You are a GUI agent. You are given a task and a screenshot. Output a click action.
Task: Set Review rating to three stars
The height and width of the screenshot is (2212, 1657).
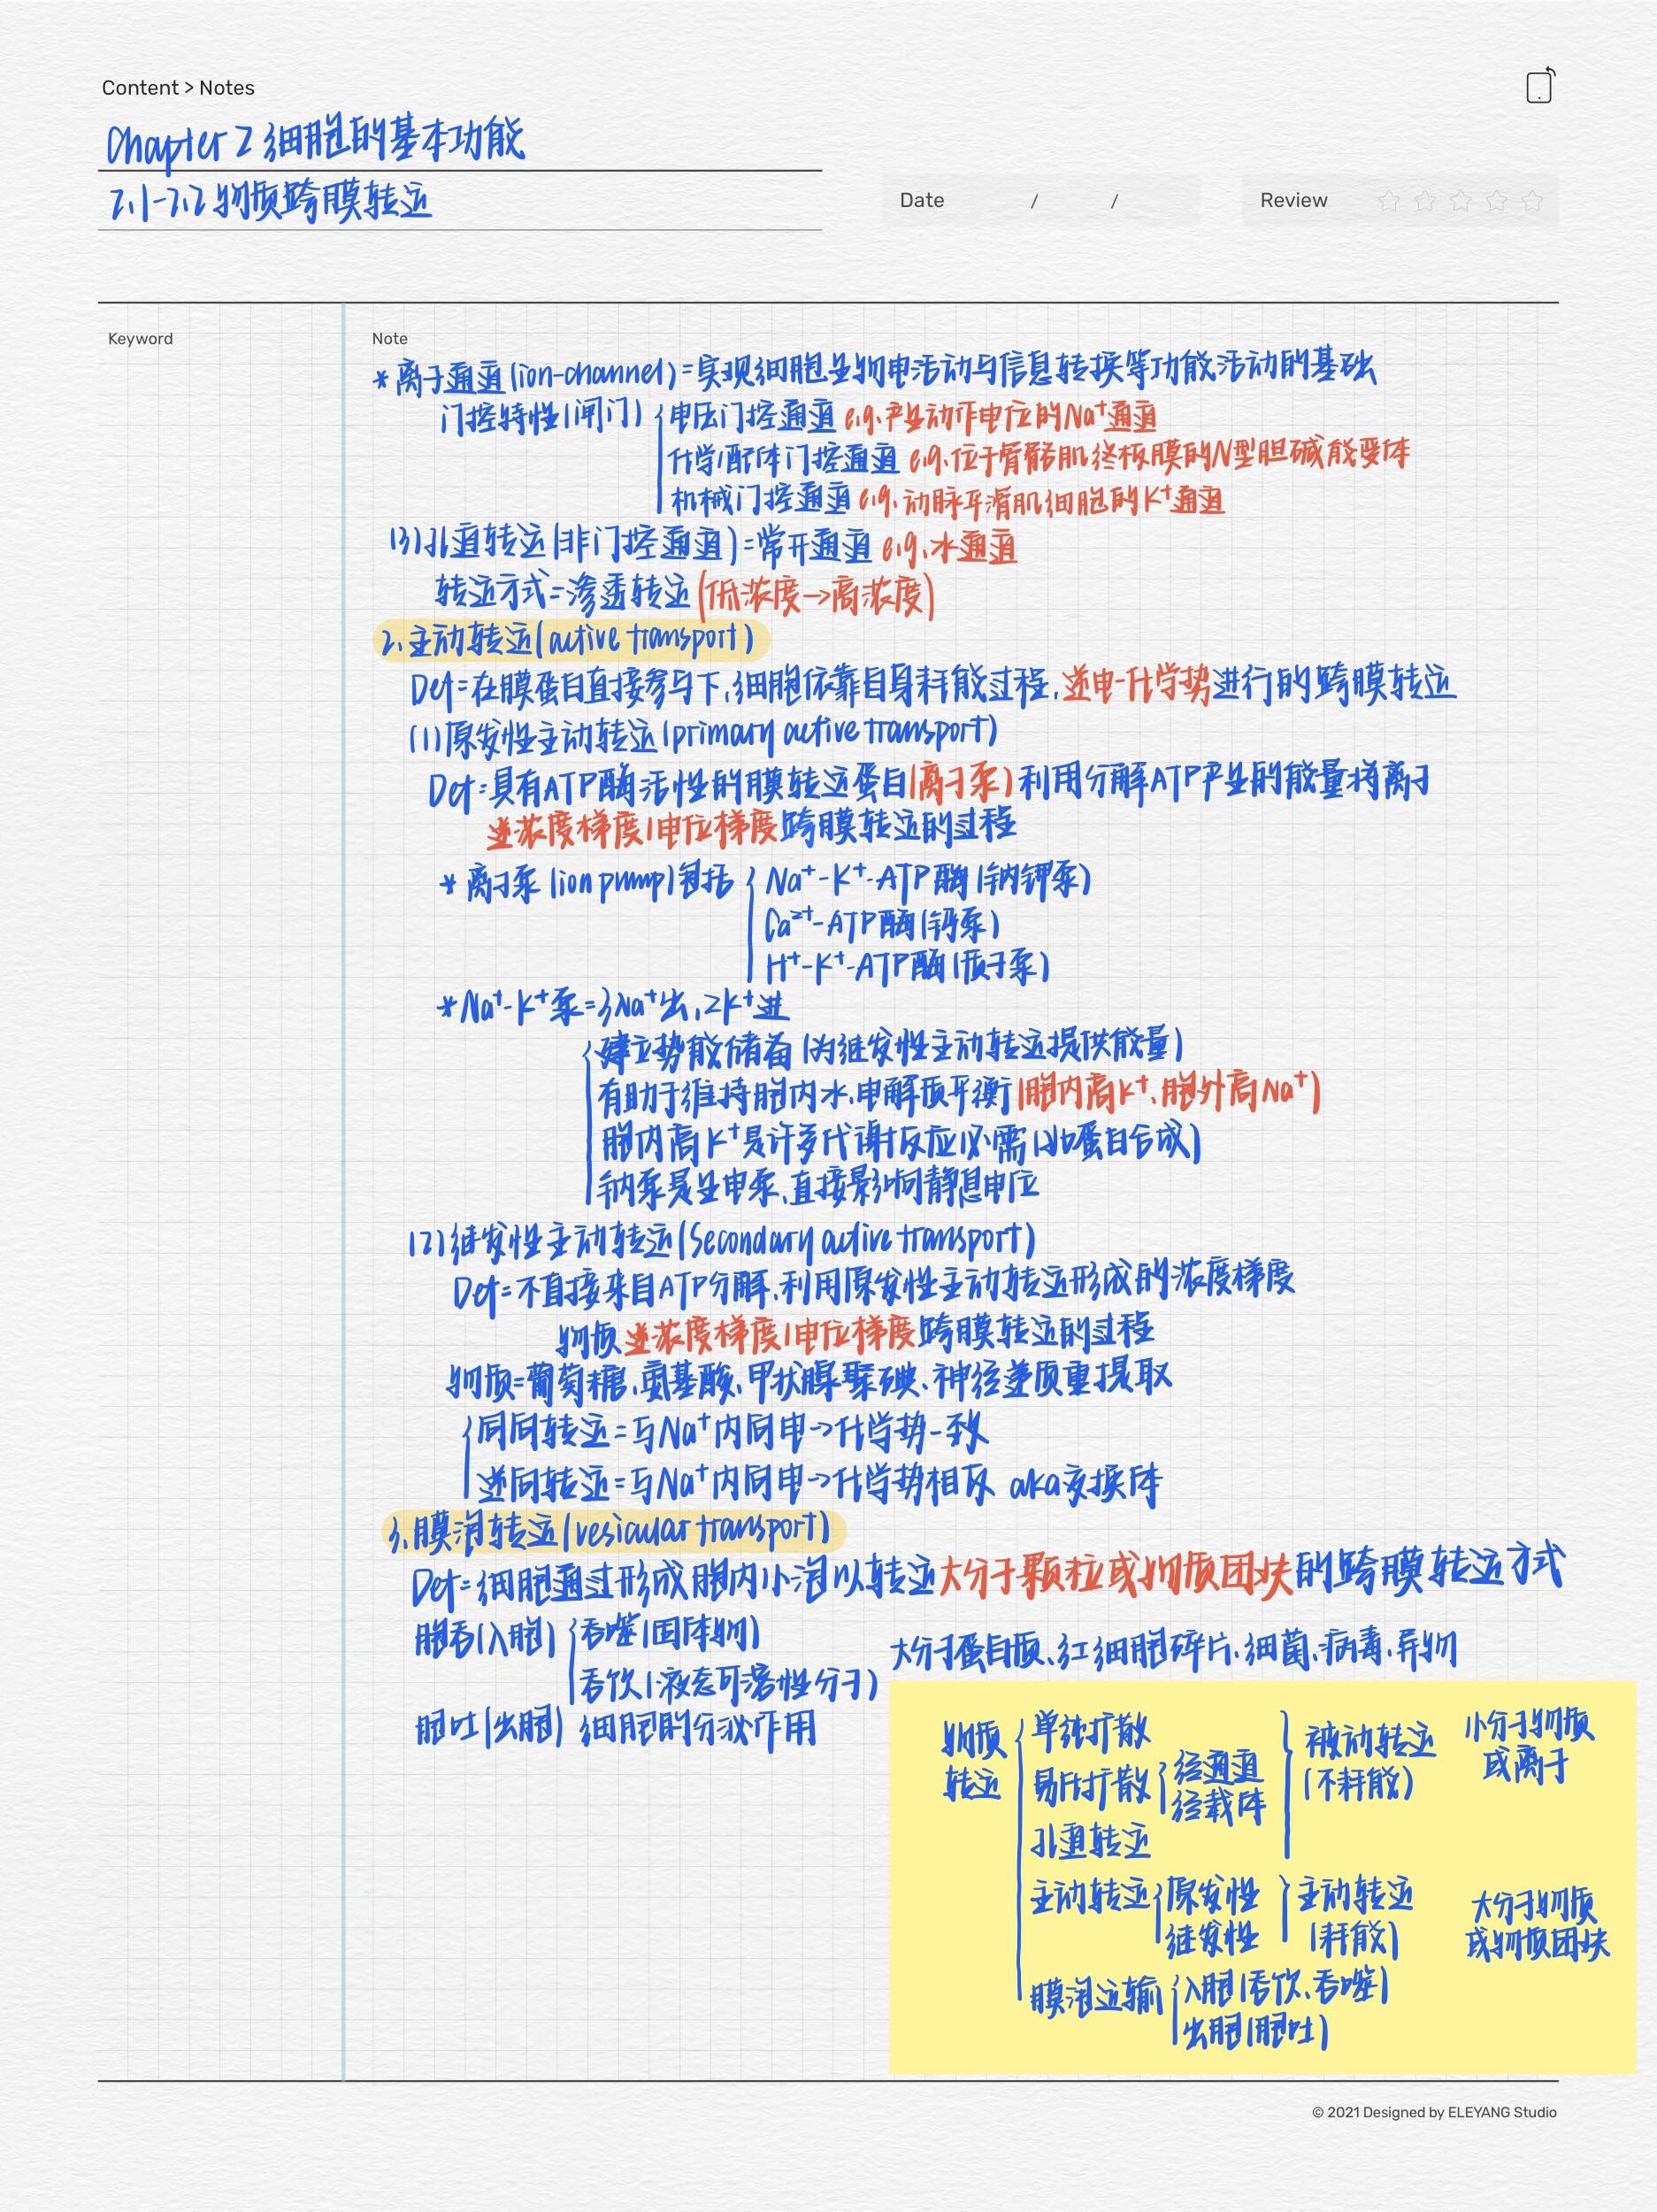1460,201
